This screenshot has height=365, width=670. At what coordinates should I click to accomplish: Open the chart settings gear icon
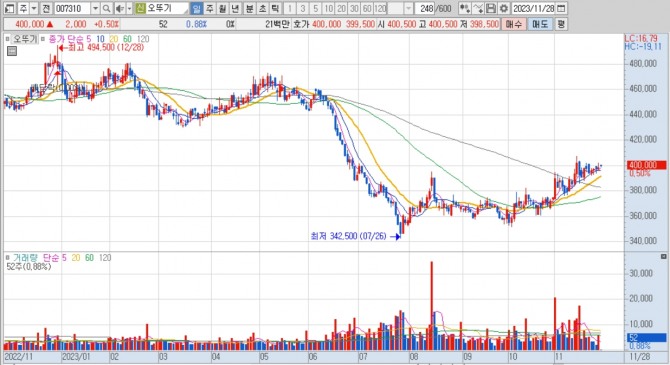click(504, 8)
